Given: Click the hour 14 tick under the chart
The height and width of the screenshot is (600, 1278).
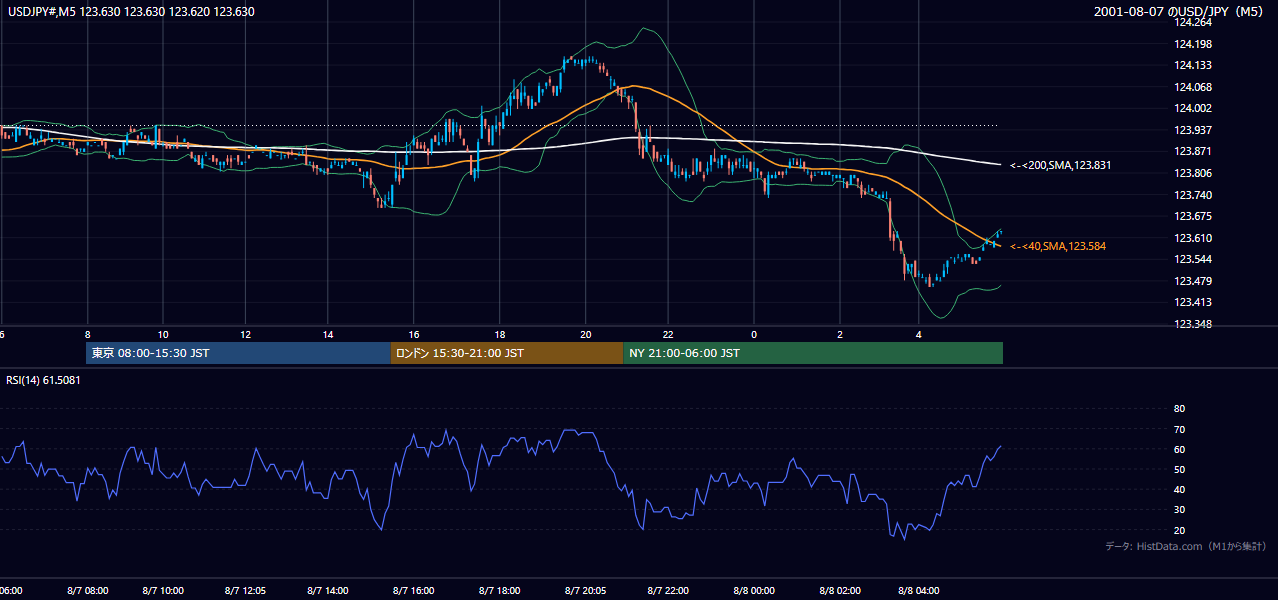Looking at the screenshot, I should (329, 335).
